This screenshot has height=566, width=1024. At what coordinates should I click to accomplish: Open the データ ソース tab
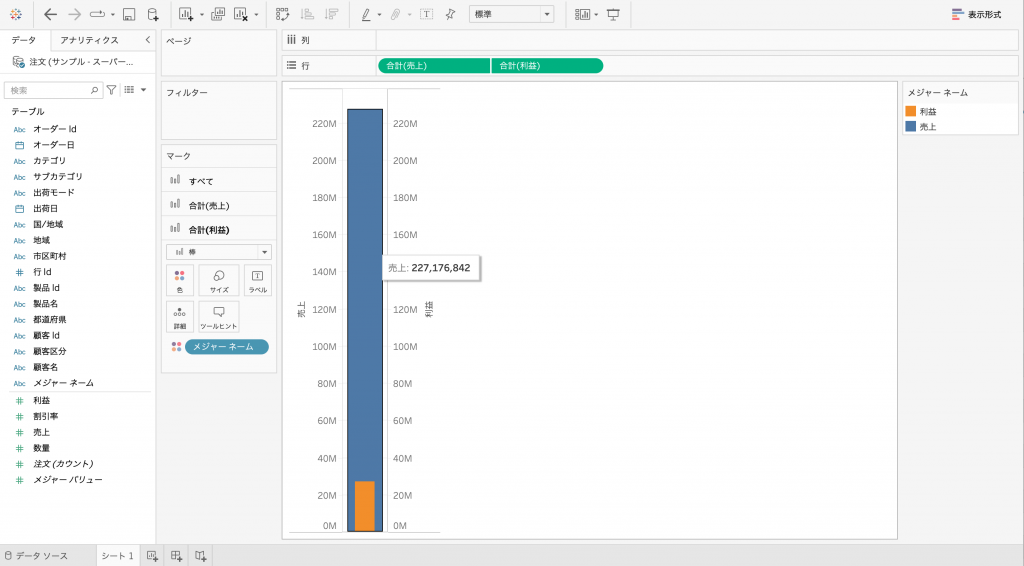pyautogui.click(x=36, y=556)
